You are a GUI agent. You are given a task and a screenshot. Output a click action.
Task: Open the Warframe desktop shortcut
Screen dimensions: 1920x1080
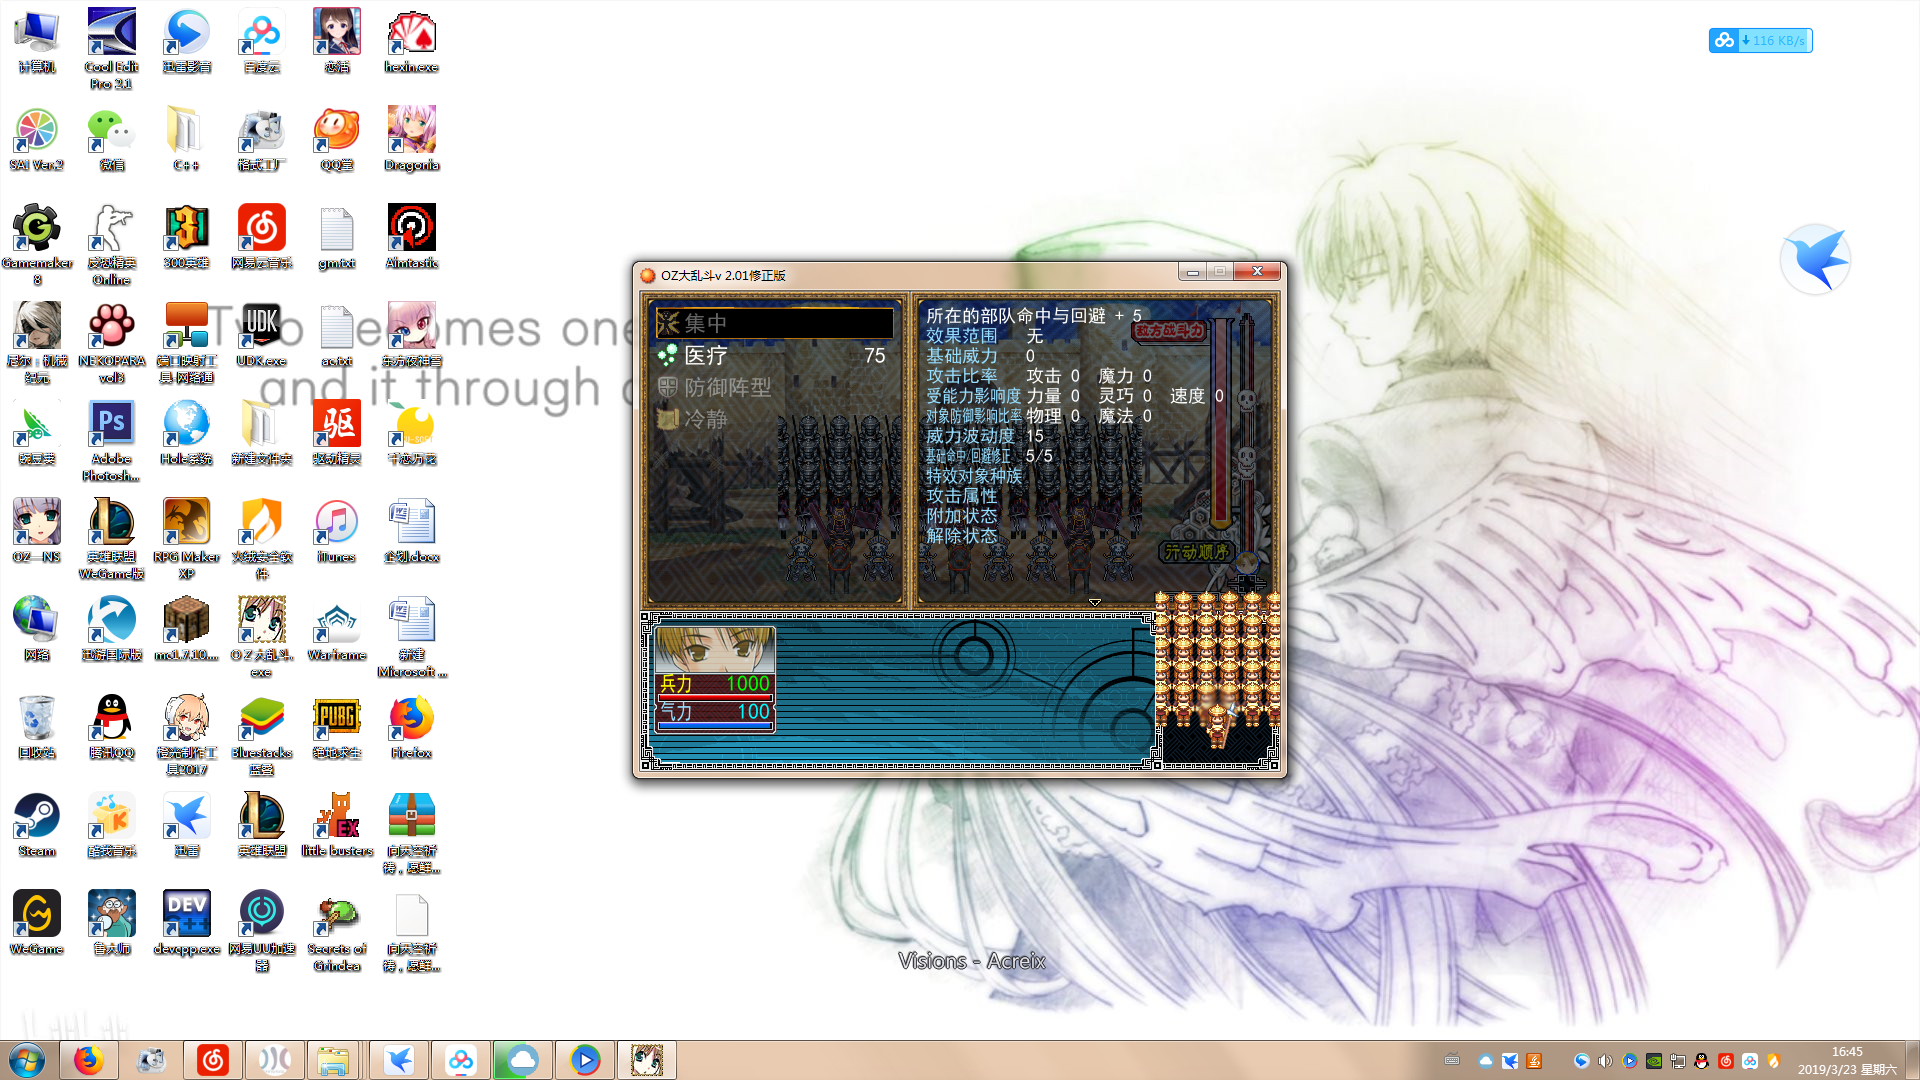[336, 629]
